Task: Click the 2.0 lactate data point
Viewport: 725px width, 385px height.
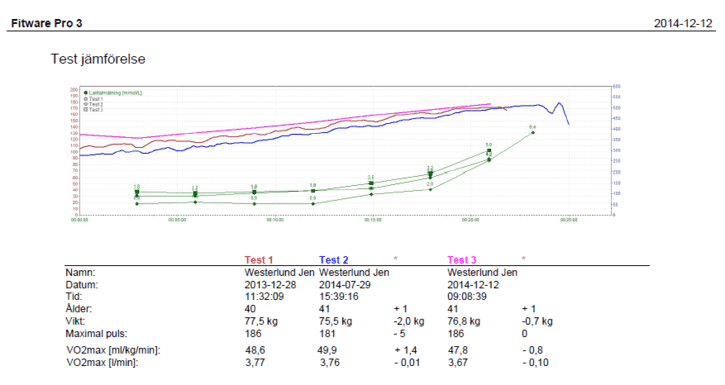Action: [430, 189]
